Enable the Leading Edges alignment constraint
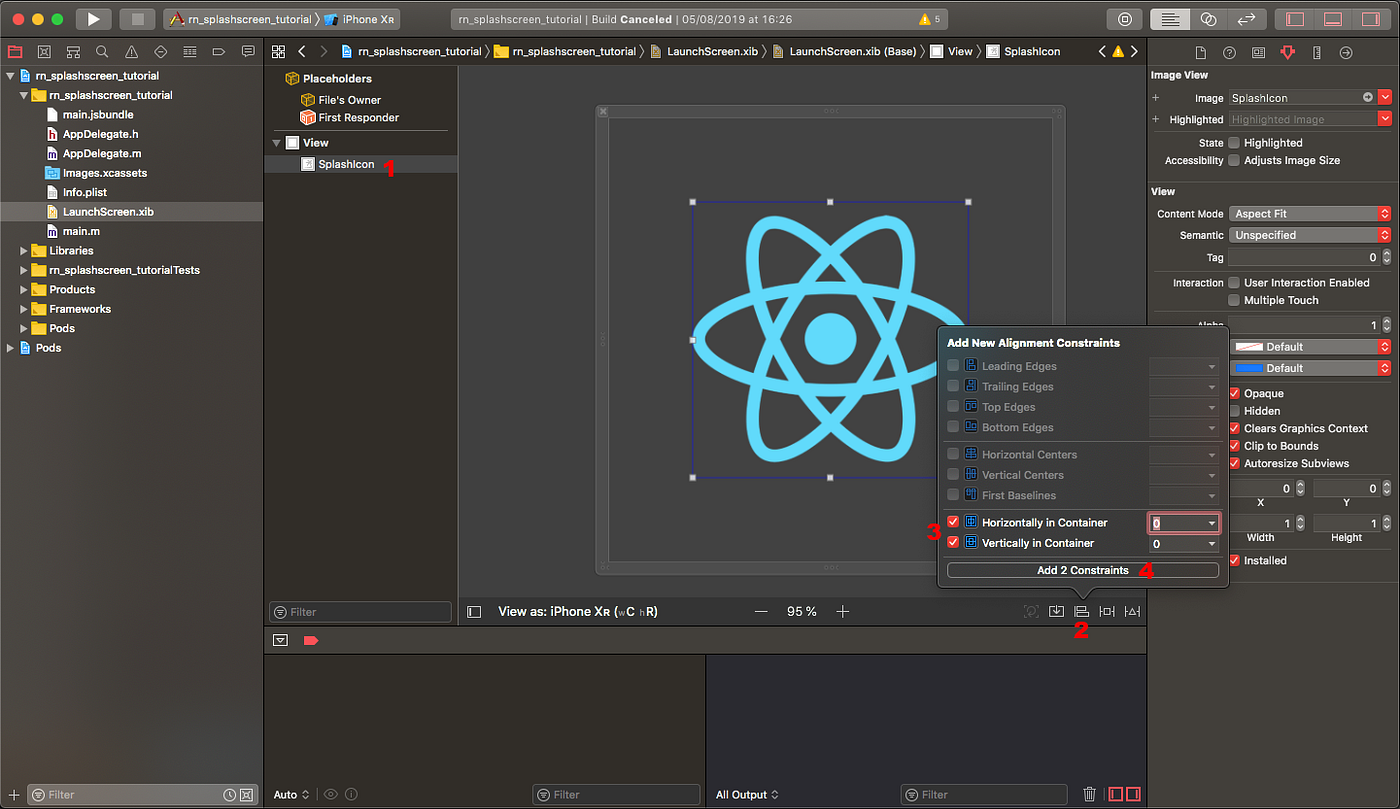This screenshot has width=1400, height=809. coord(952,365)
